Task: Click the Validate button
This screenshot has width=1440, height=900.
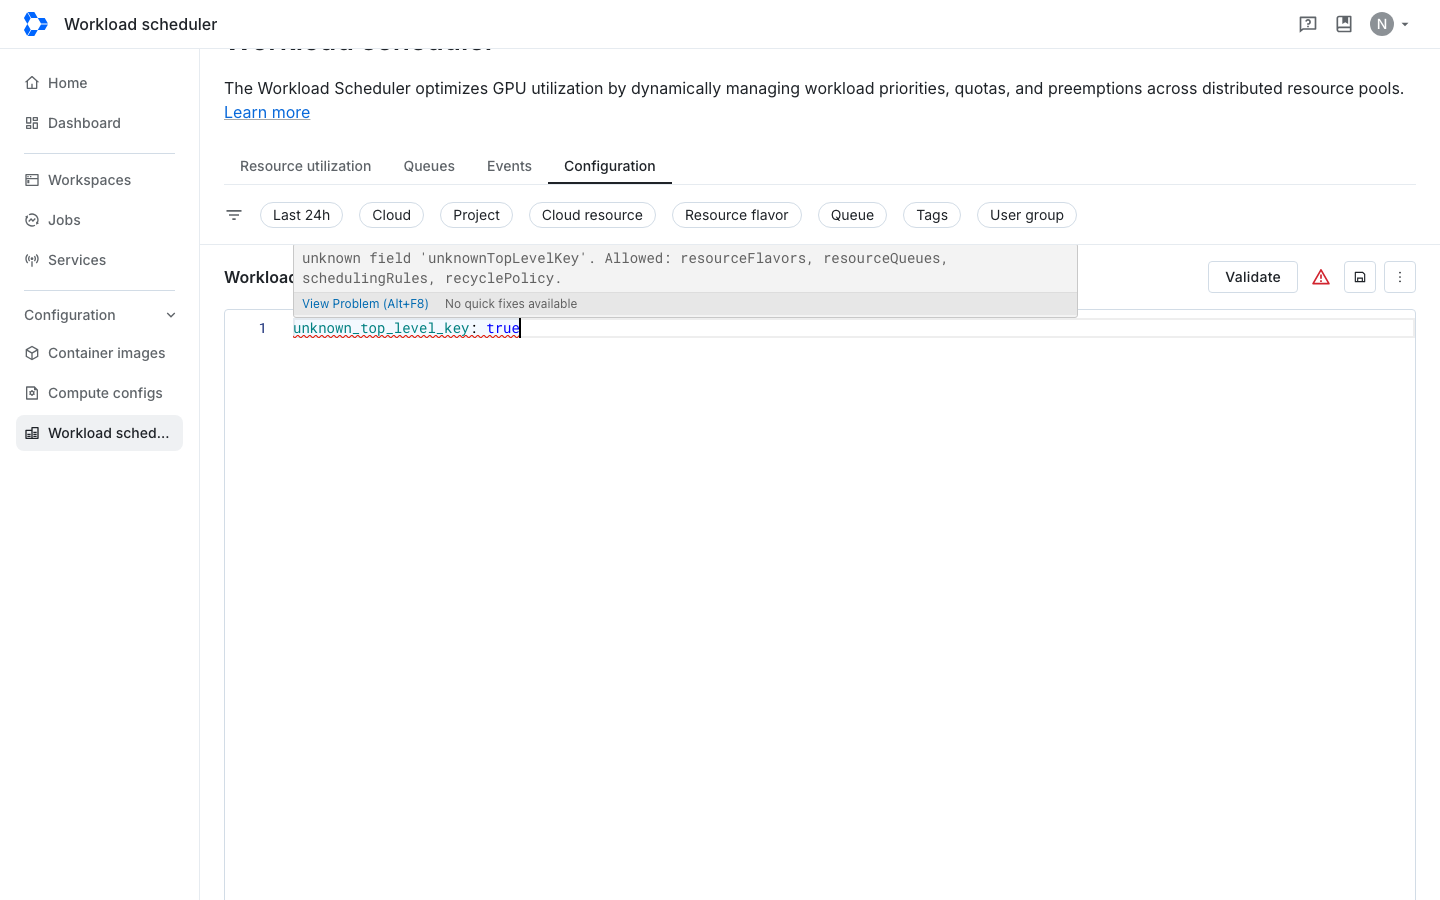Action: (x=1253, y=277)
